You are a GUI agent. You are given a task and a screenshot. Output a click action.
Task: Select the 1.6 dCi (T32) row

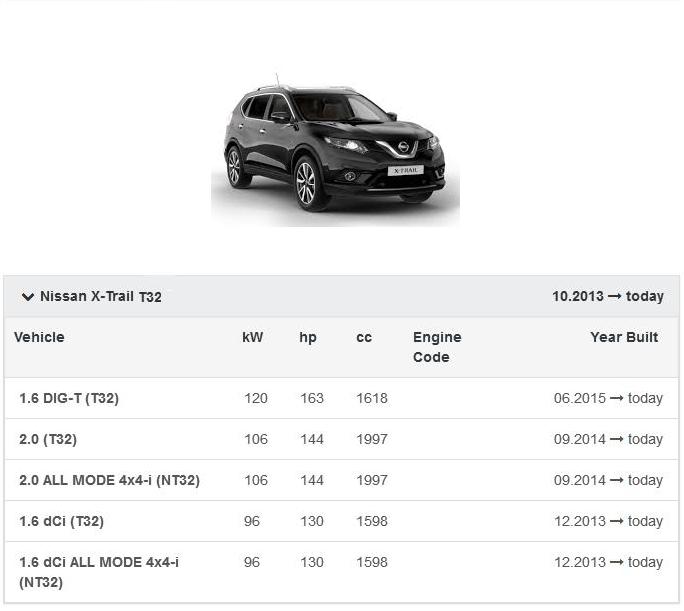(61, 521)
